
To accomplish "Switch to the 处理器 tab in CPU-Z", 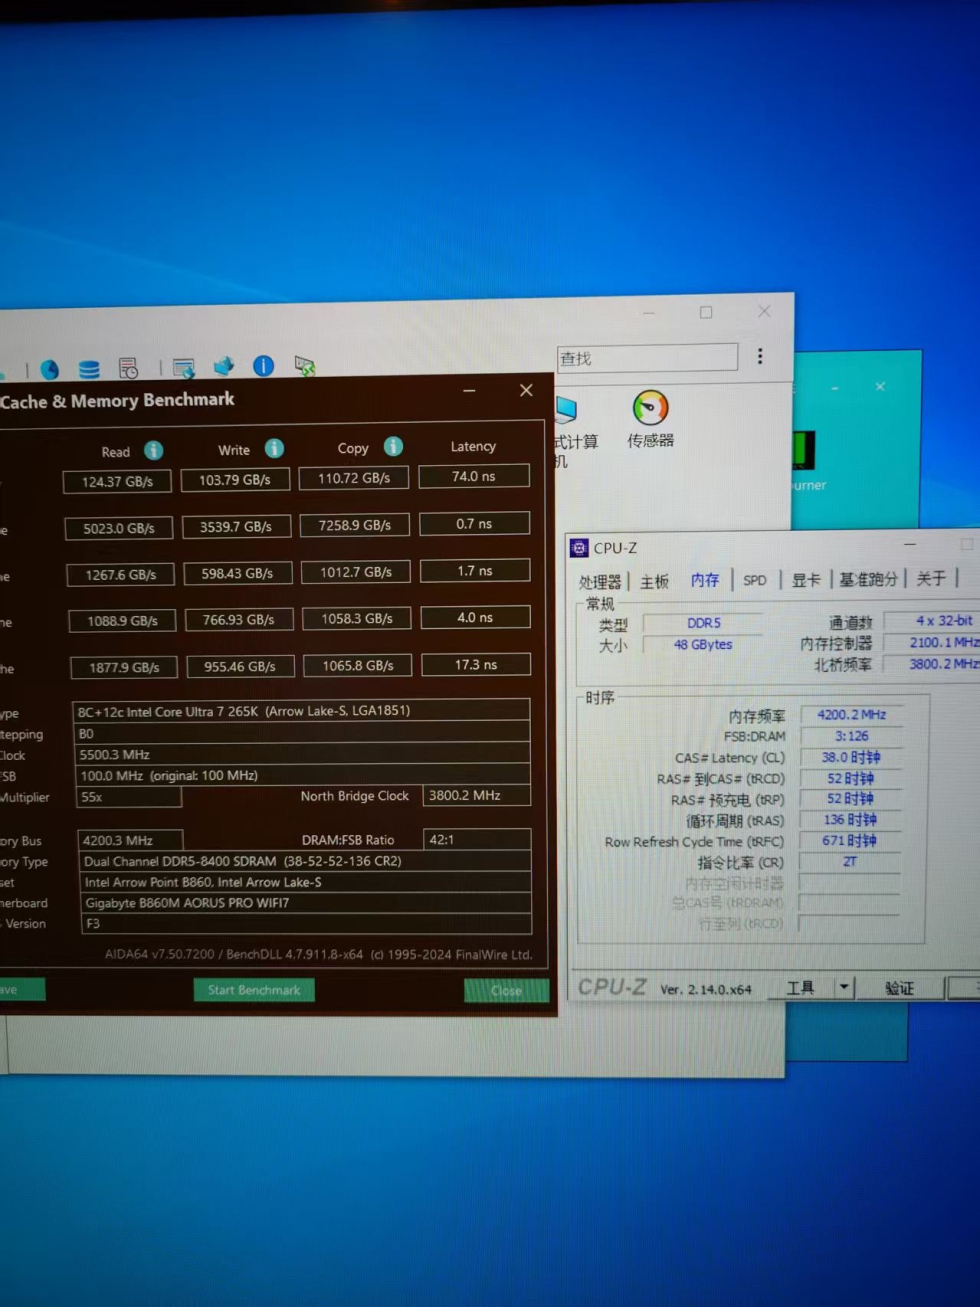I will (x=600, y=581).
